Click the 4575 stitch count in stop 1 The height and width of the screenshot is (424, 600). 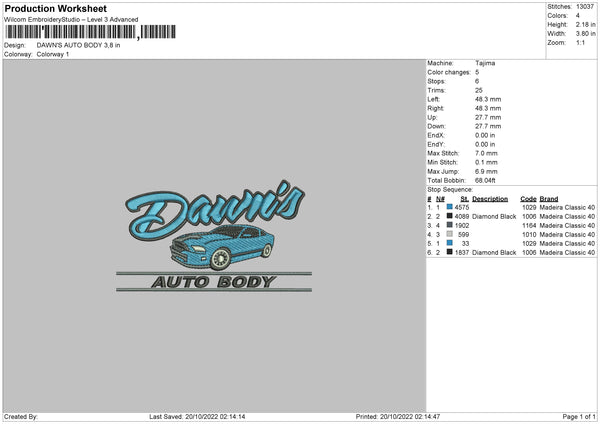point(462,207)
